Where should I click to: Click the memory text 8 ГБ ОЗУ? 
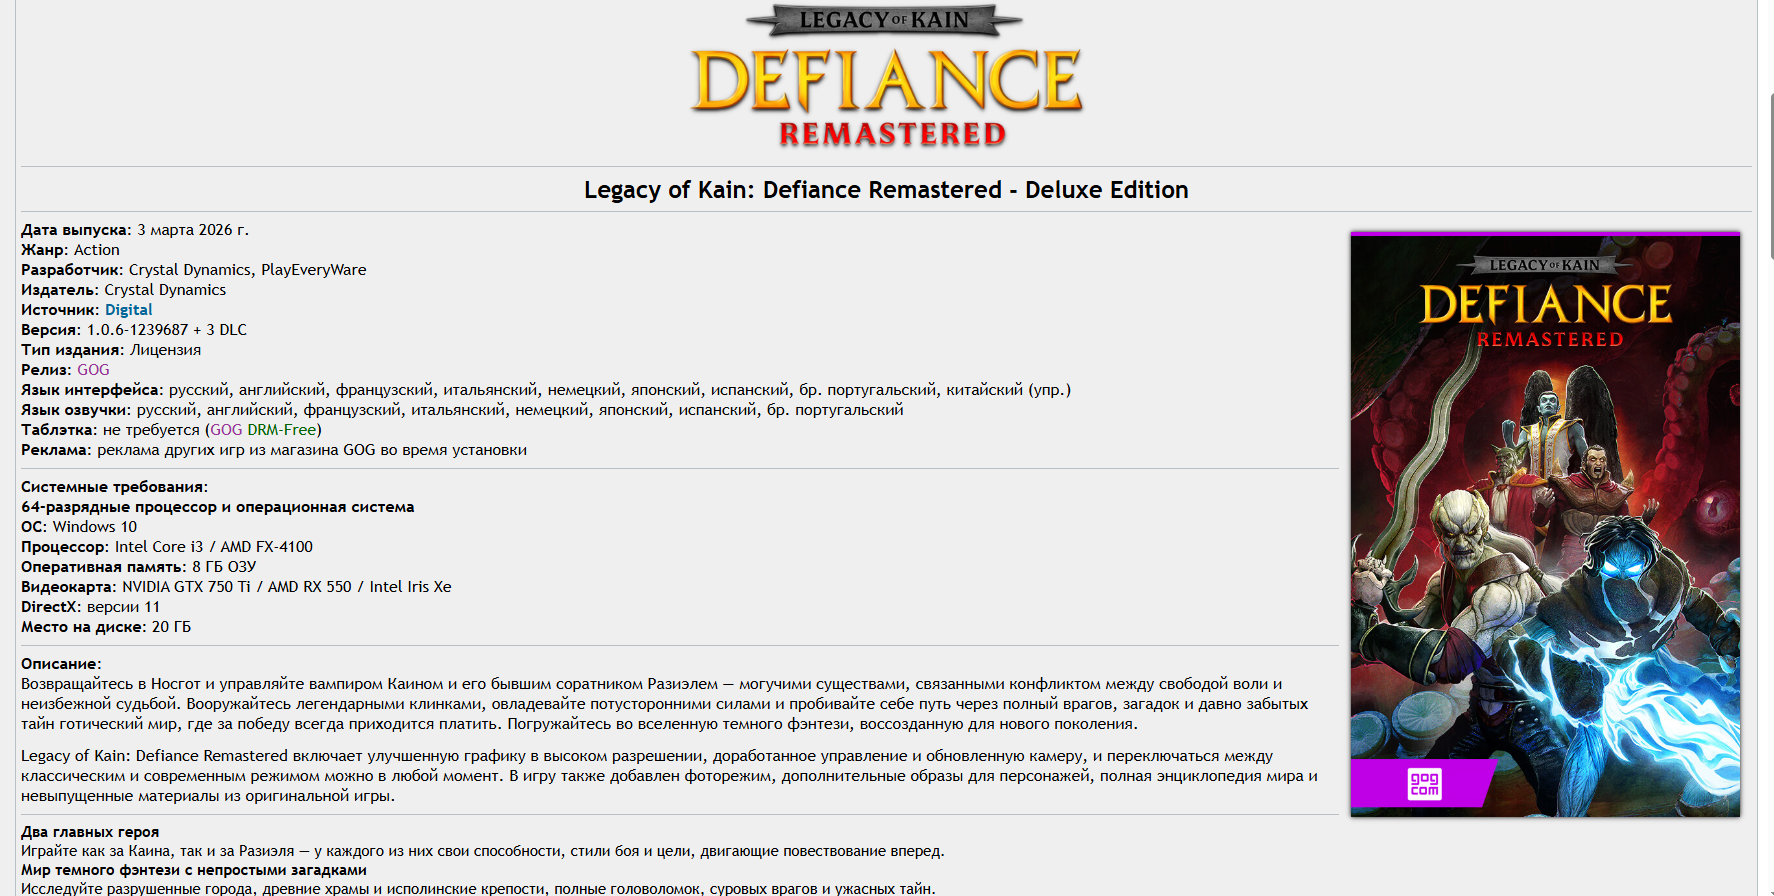224,567
